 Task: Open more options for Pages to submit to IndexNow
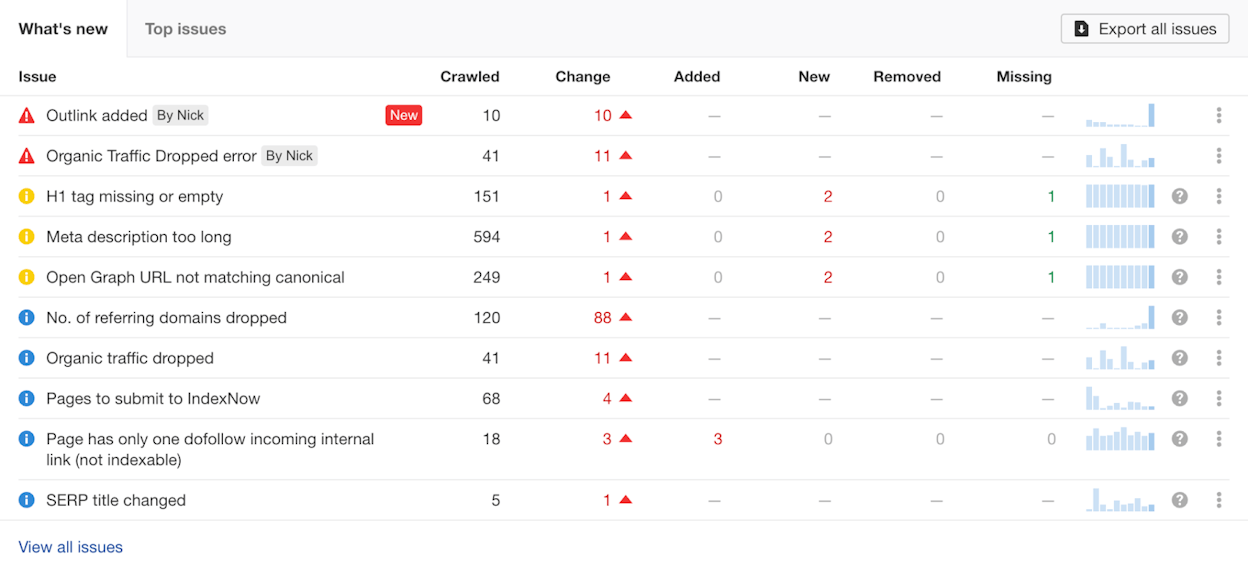point(1219,398)
